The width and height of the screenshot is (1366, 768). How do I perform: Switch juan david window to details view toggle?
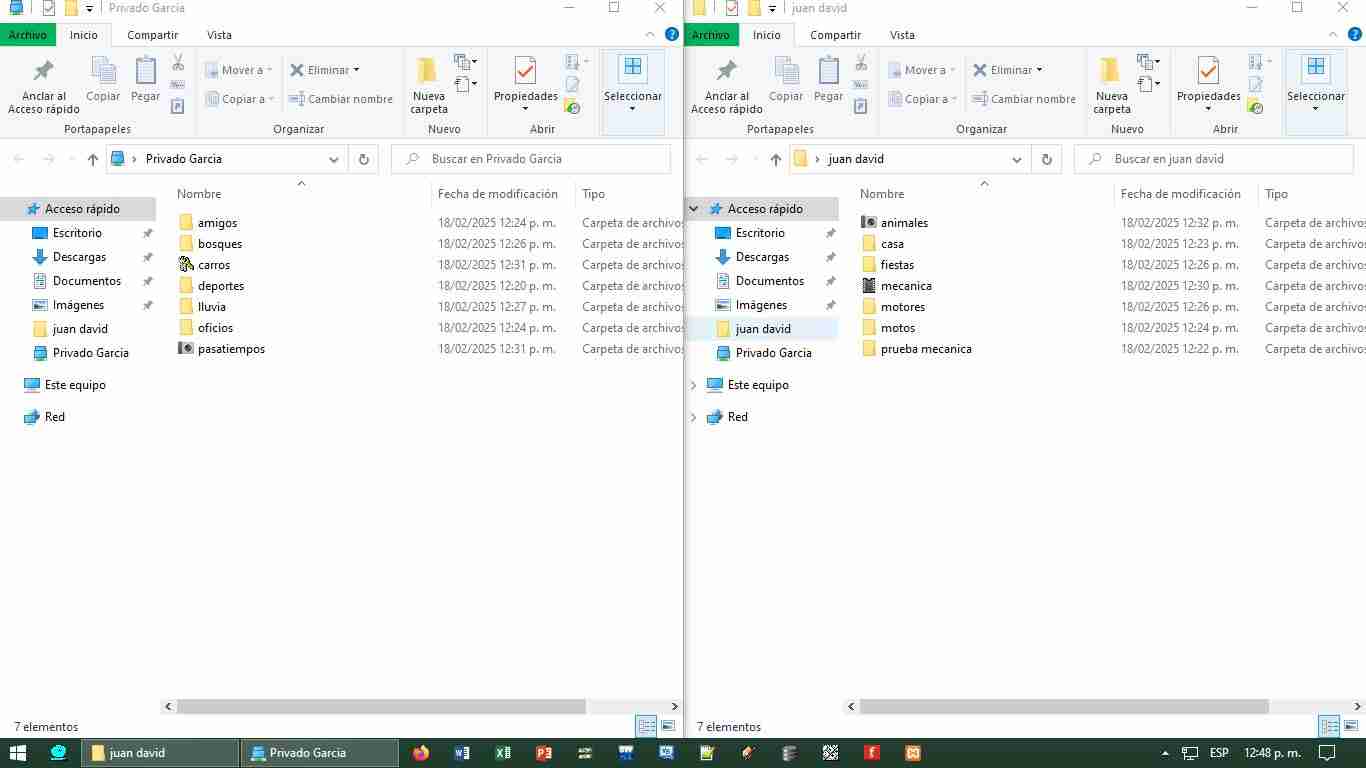click(1329, 727)
